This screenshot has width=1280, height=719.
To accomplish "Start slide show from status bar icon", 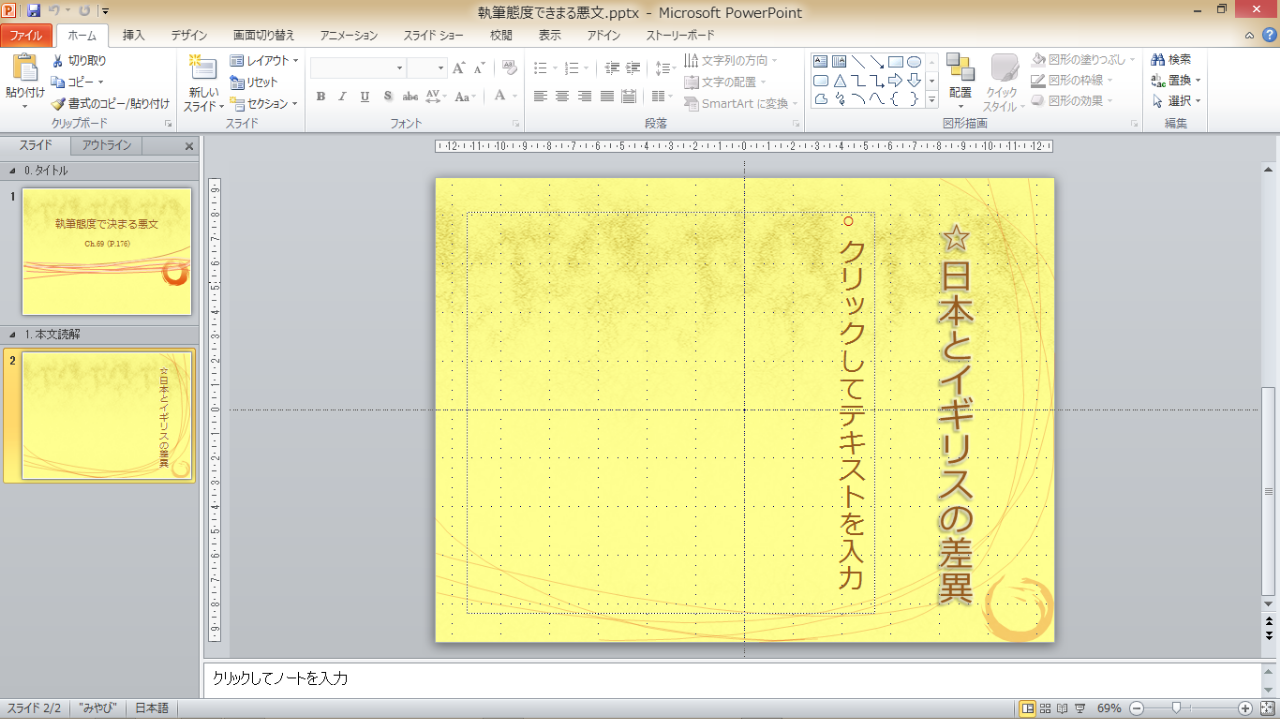I will pos(1079,708).
